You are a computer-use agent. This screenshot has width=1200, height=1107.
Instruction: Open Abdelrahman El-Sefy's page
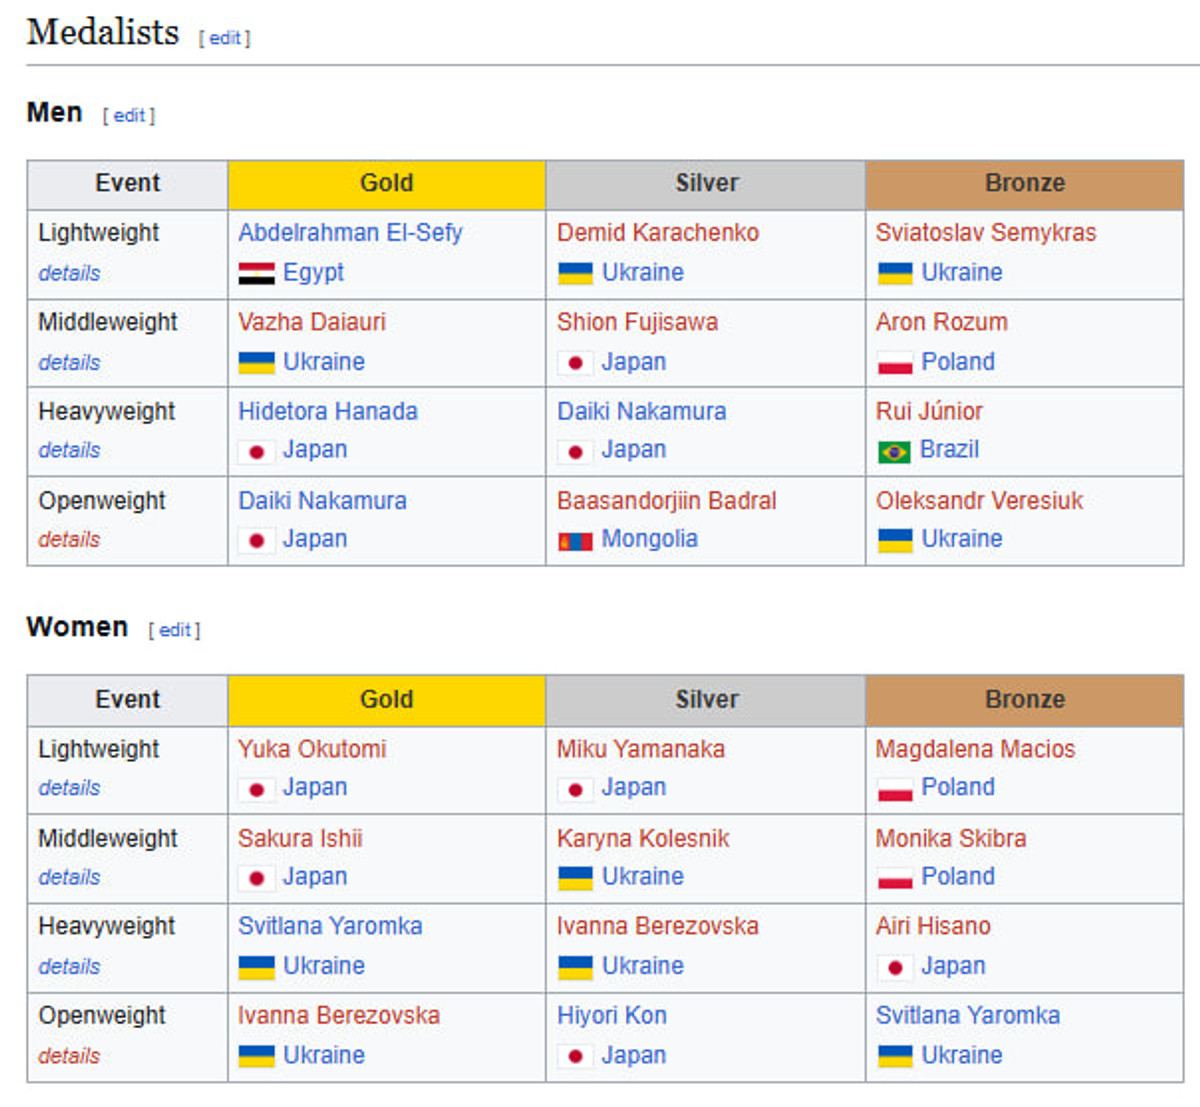[350, 233]
